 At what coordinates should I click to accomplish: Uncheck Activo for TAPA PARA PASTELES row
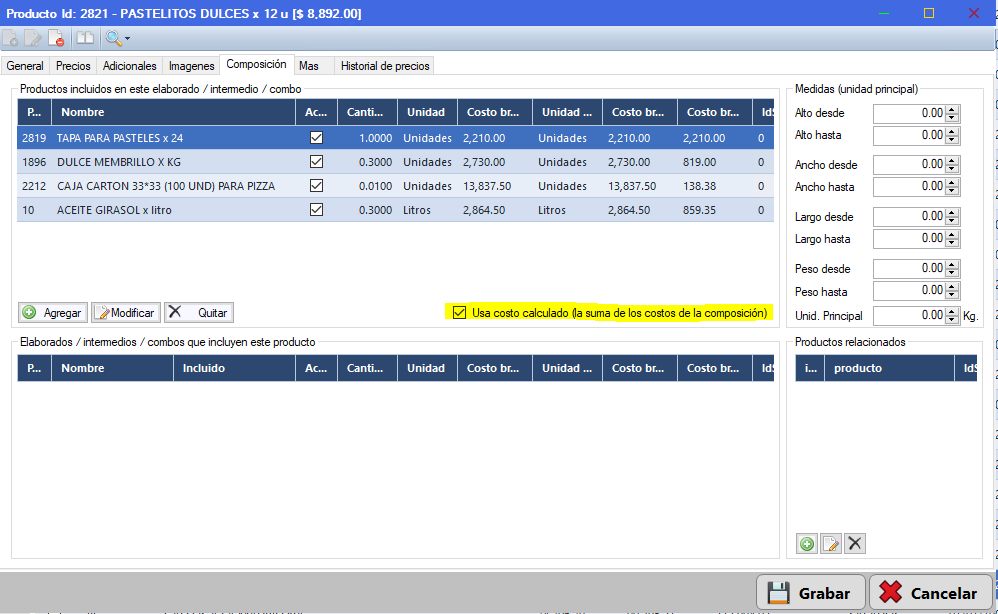point(316,137)
